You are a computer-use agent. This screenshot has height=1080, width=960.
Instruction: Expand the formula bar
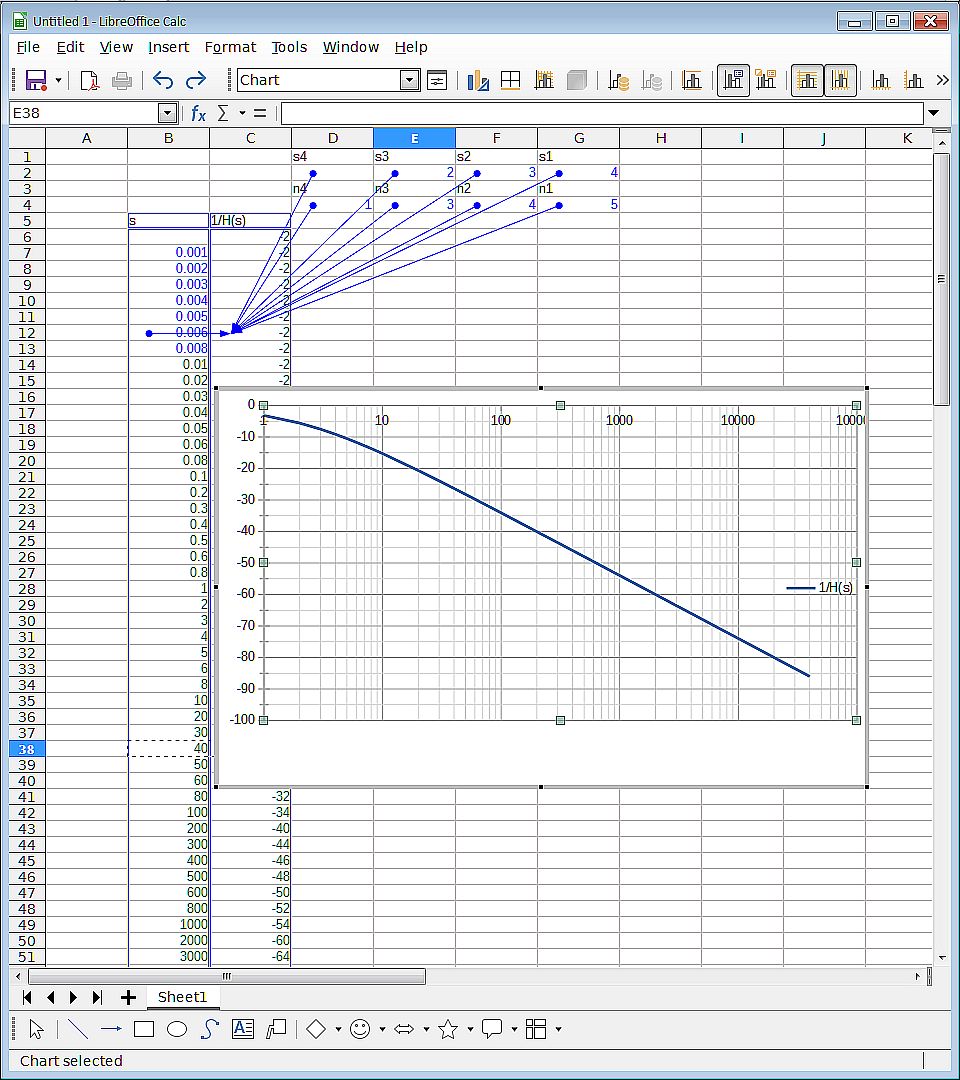point(934,113)
